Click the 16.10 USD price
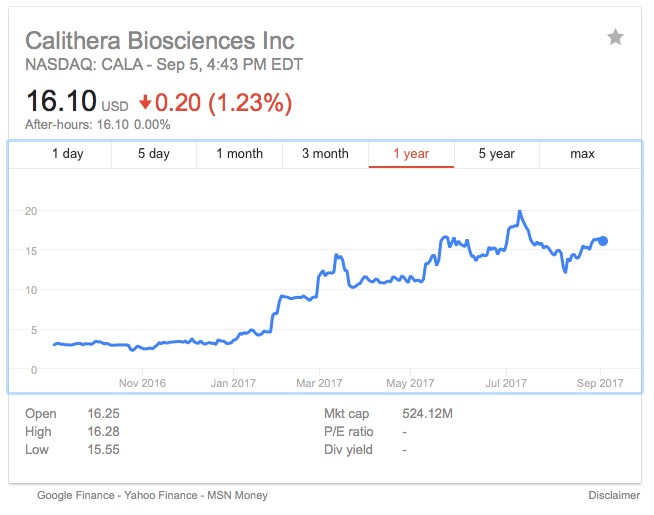654x515 pixels. tap(60, 101)
